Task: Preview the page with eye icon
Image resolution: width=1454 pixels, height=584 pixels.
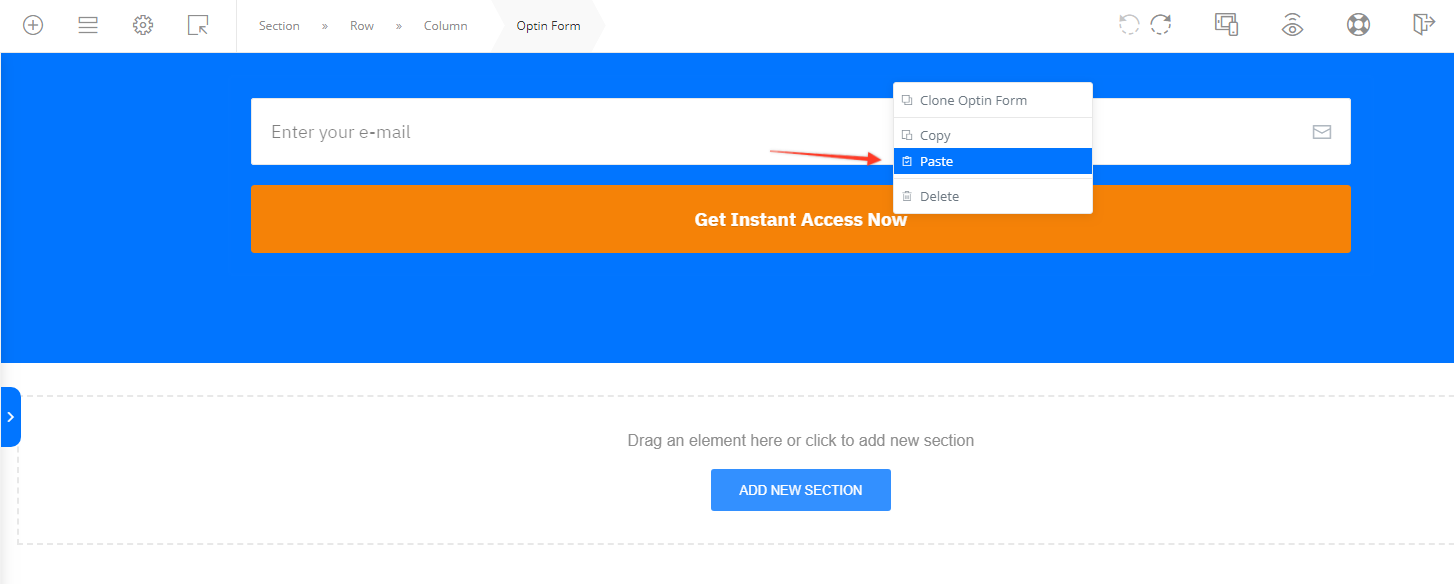Action: click(1293, 25)
